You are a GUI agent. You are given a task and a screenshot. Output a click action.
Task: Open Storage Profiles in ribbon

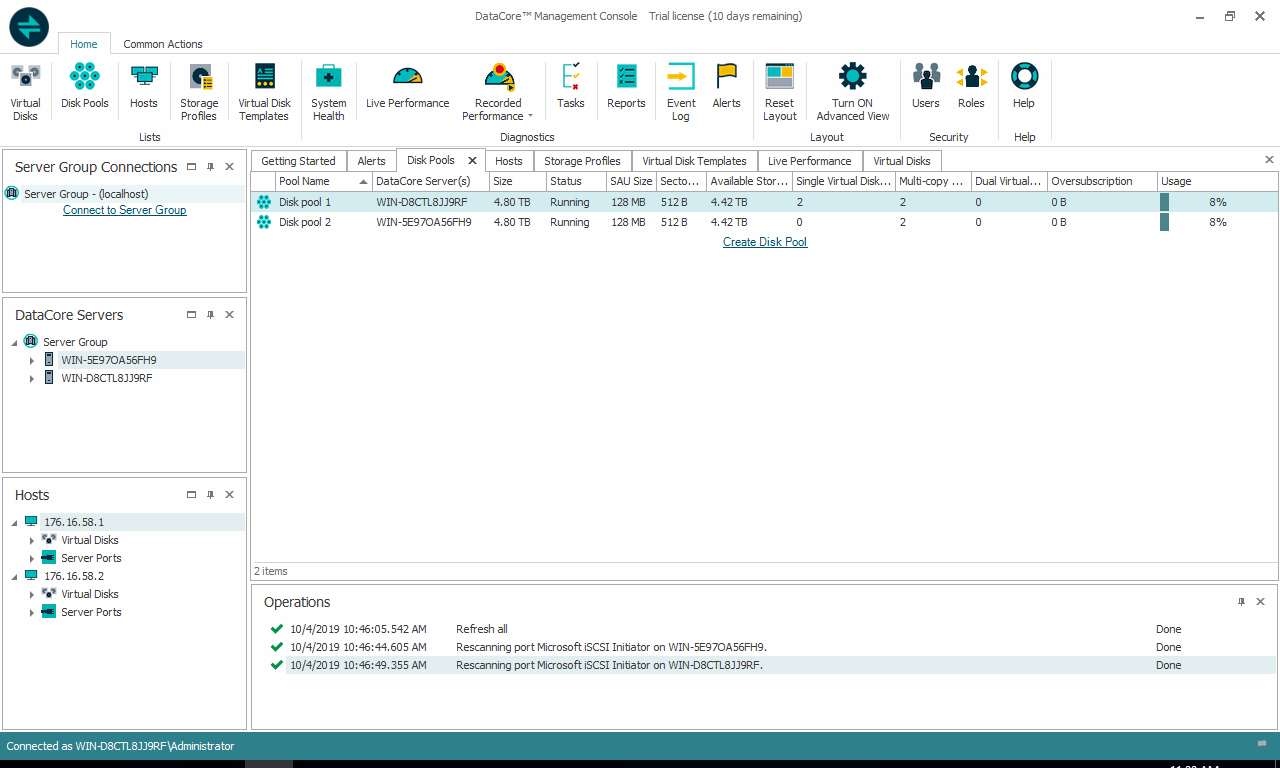pyautogui.click(x=199, y=92)
